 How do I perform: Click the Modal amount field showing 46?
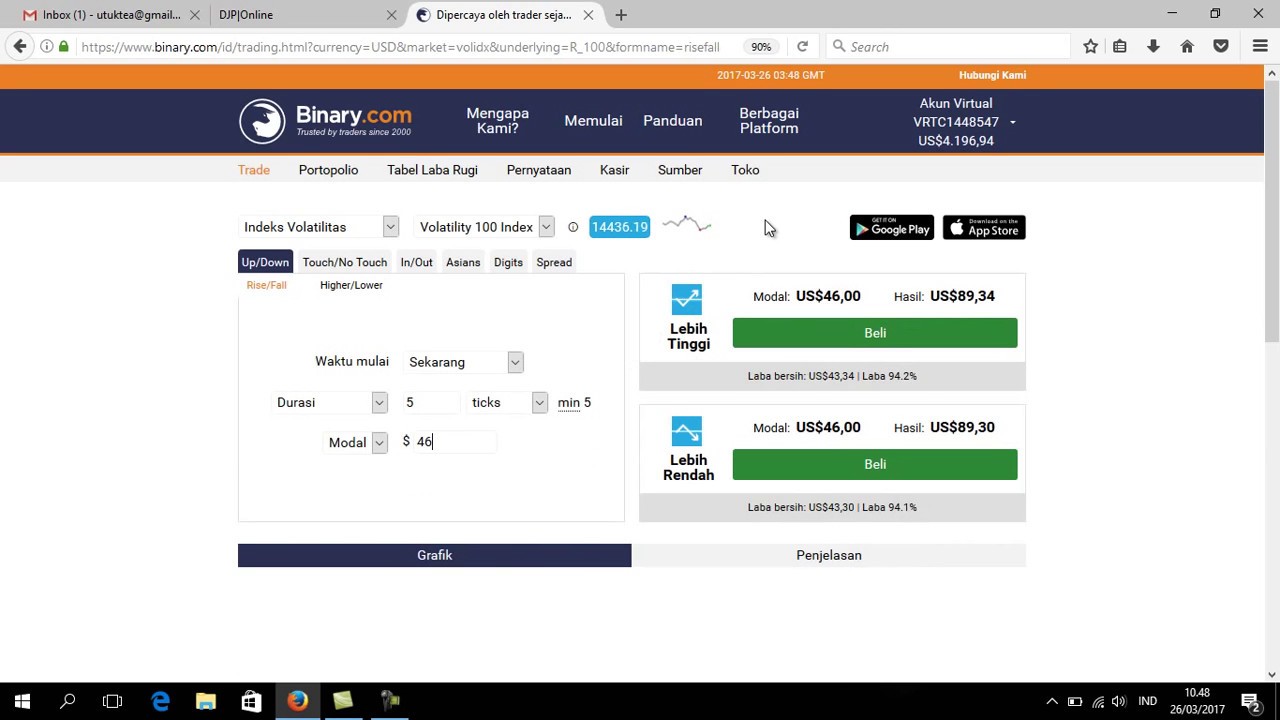point(455,442)
